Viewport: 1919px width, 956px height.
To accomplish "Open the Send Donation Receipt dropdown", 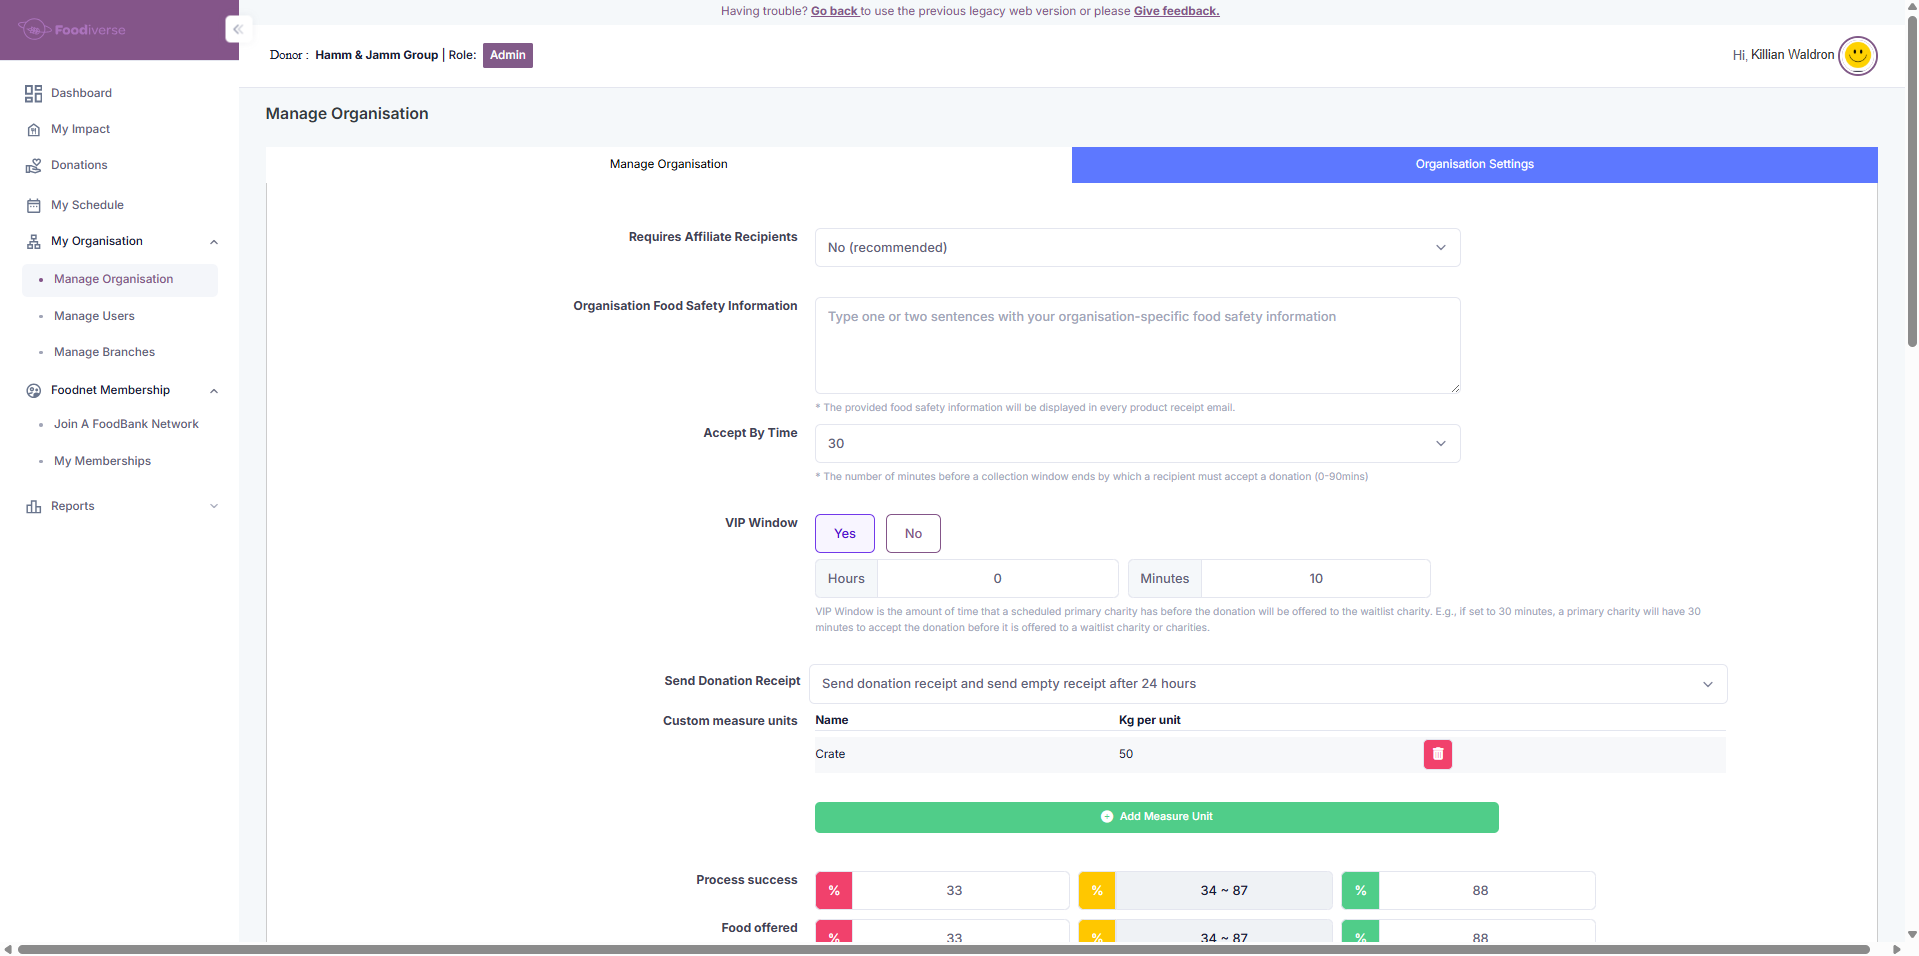I will point(1267,684).
